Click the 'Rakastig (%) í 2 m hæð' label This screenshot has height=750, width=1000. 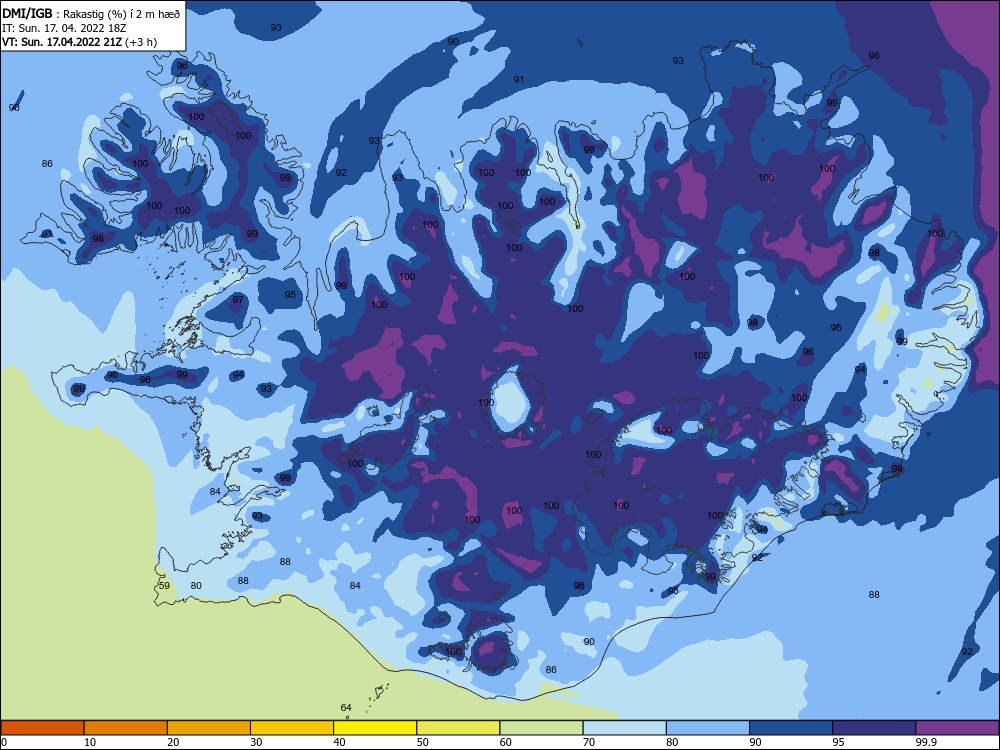(x=122, y=14)
